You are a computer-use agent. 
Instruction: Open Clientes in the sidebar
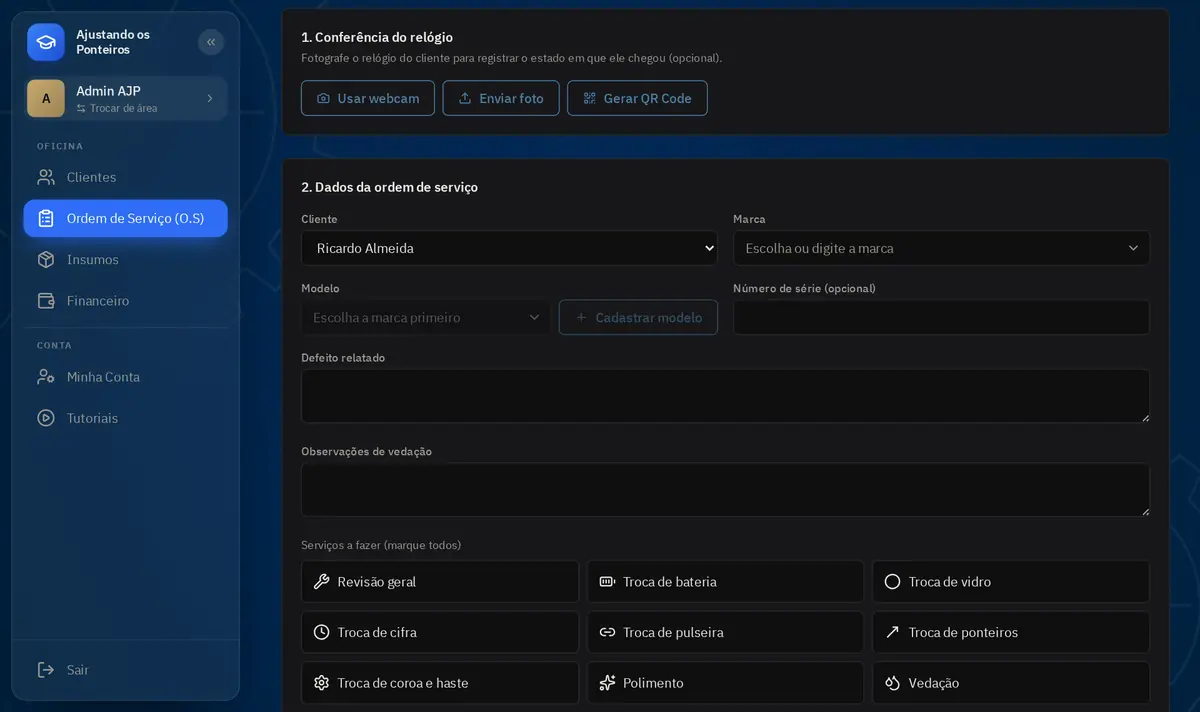point(126,177)
